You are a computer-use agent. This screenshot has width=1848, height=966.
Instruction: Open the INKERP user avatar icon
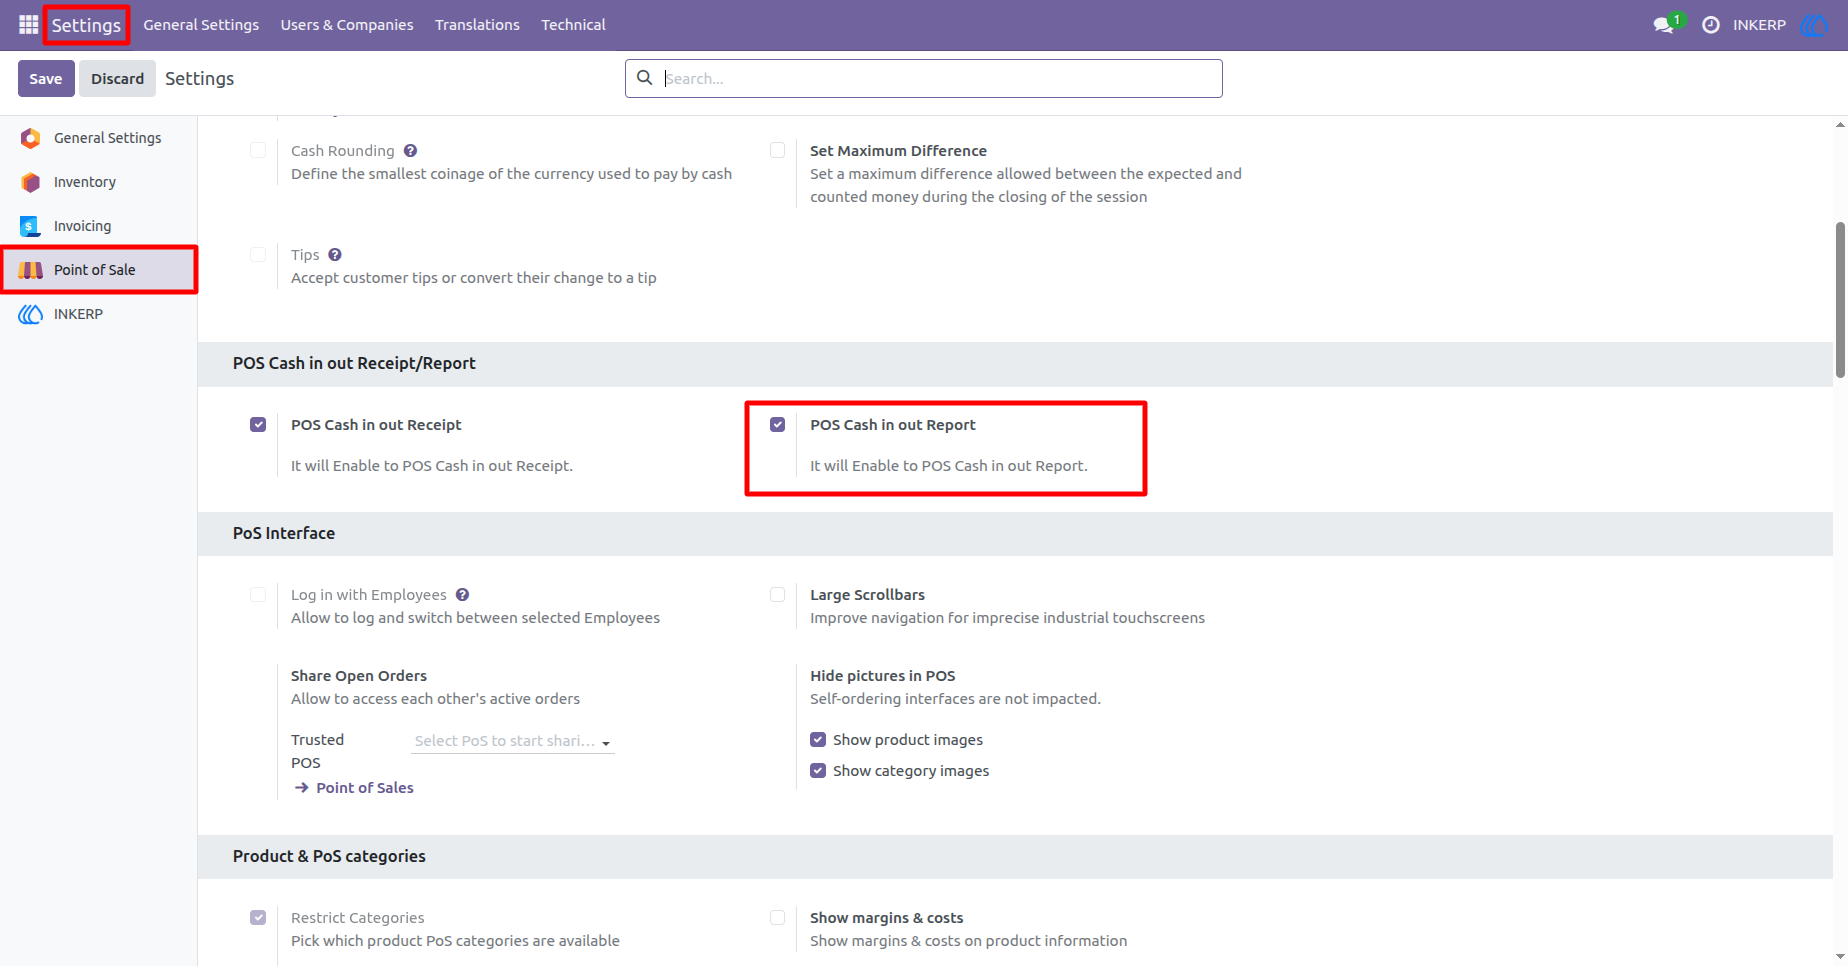1815,25
